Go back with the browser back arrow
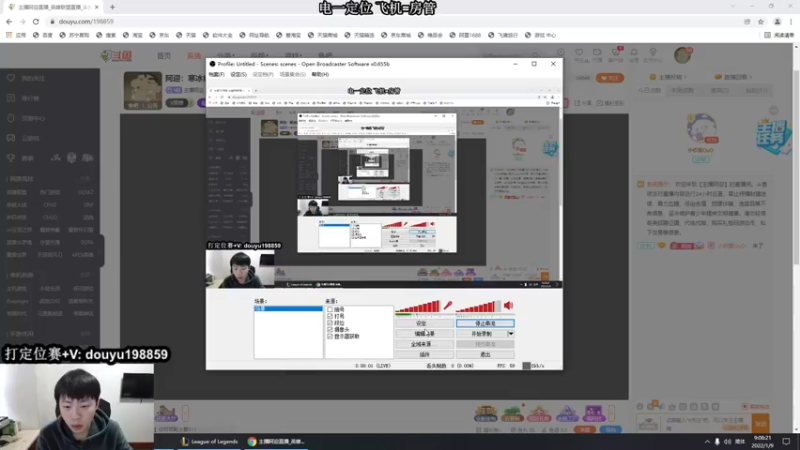Image resolution: width=800 pixels, height=450 pixels. coord(9,21)
